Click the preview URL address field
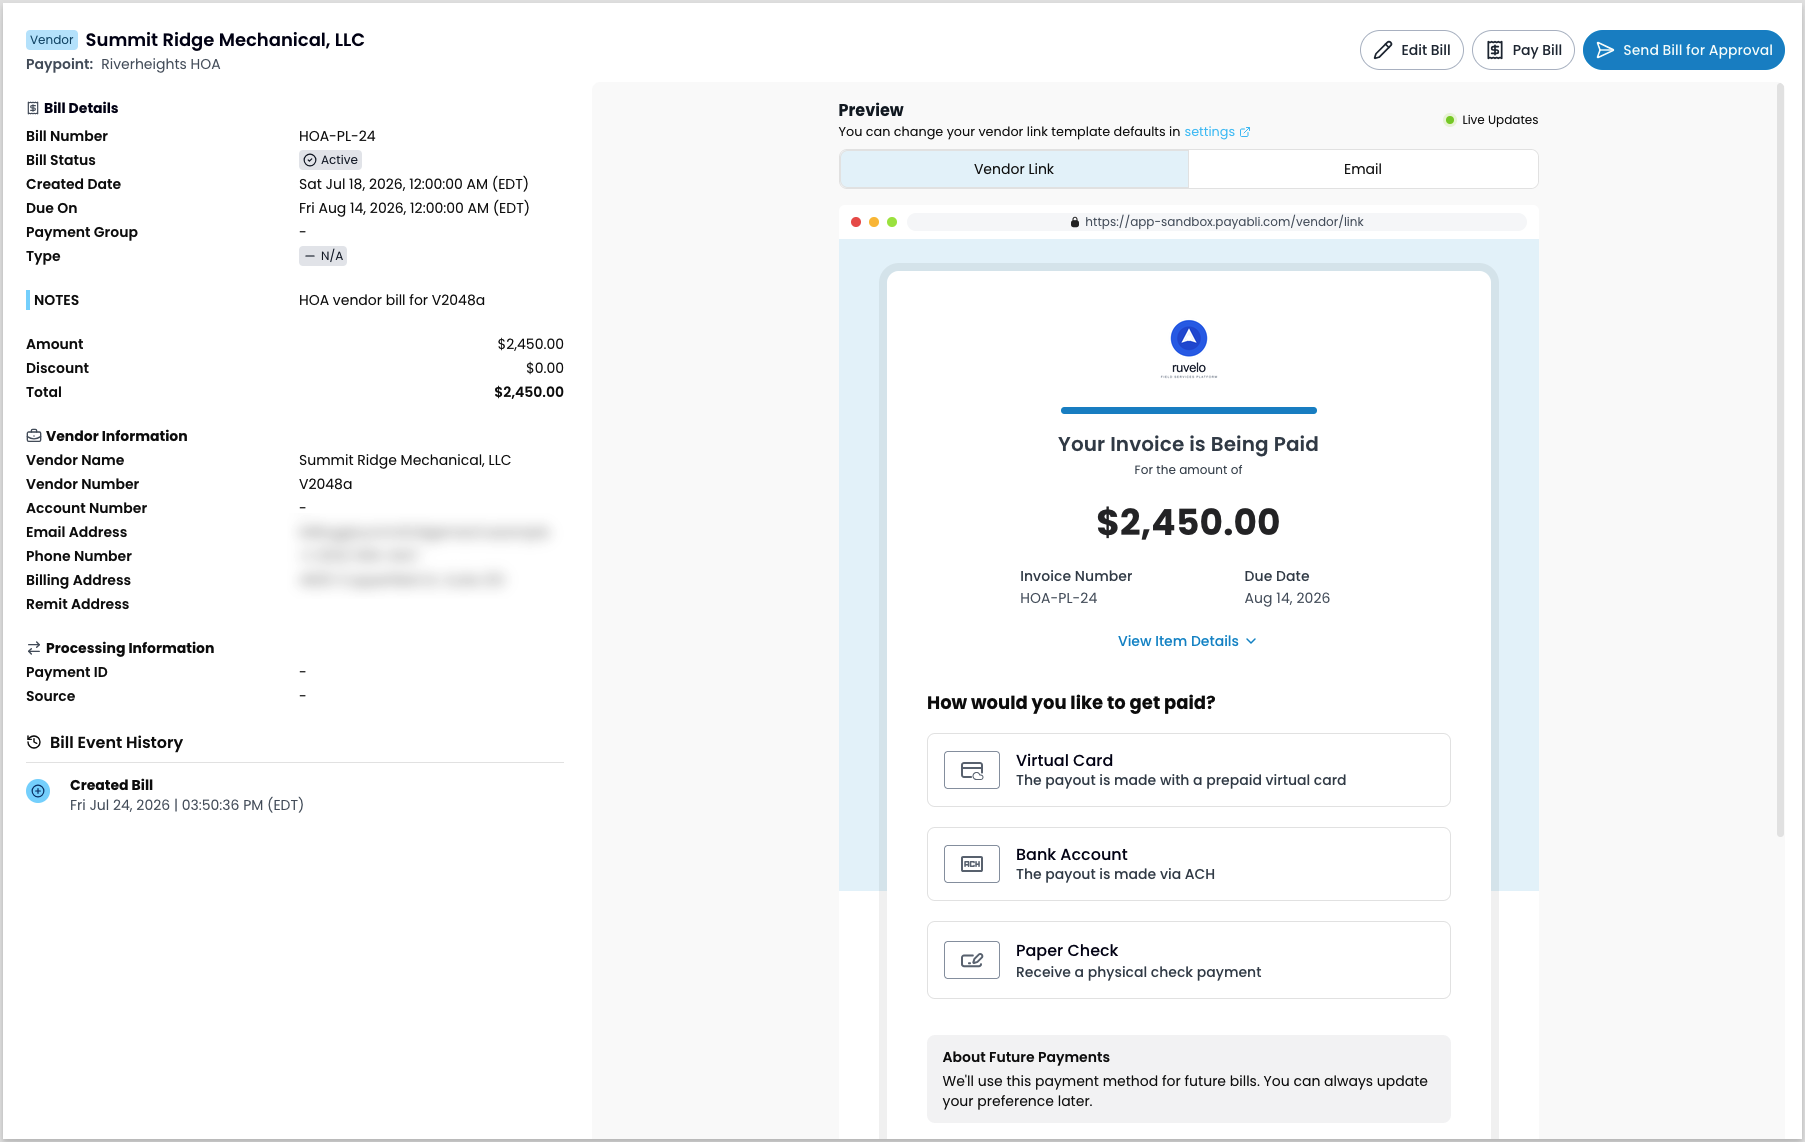1805x1142 pixels. coord(1217,222)
